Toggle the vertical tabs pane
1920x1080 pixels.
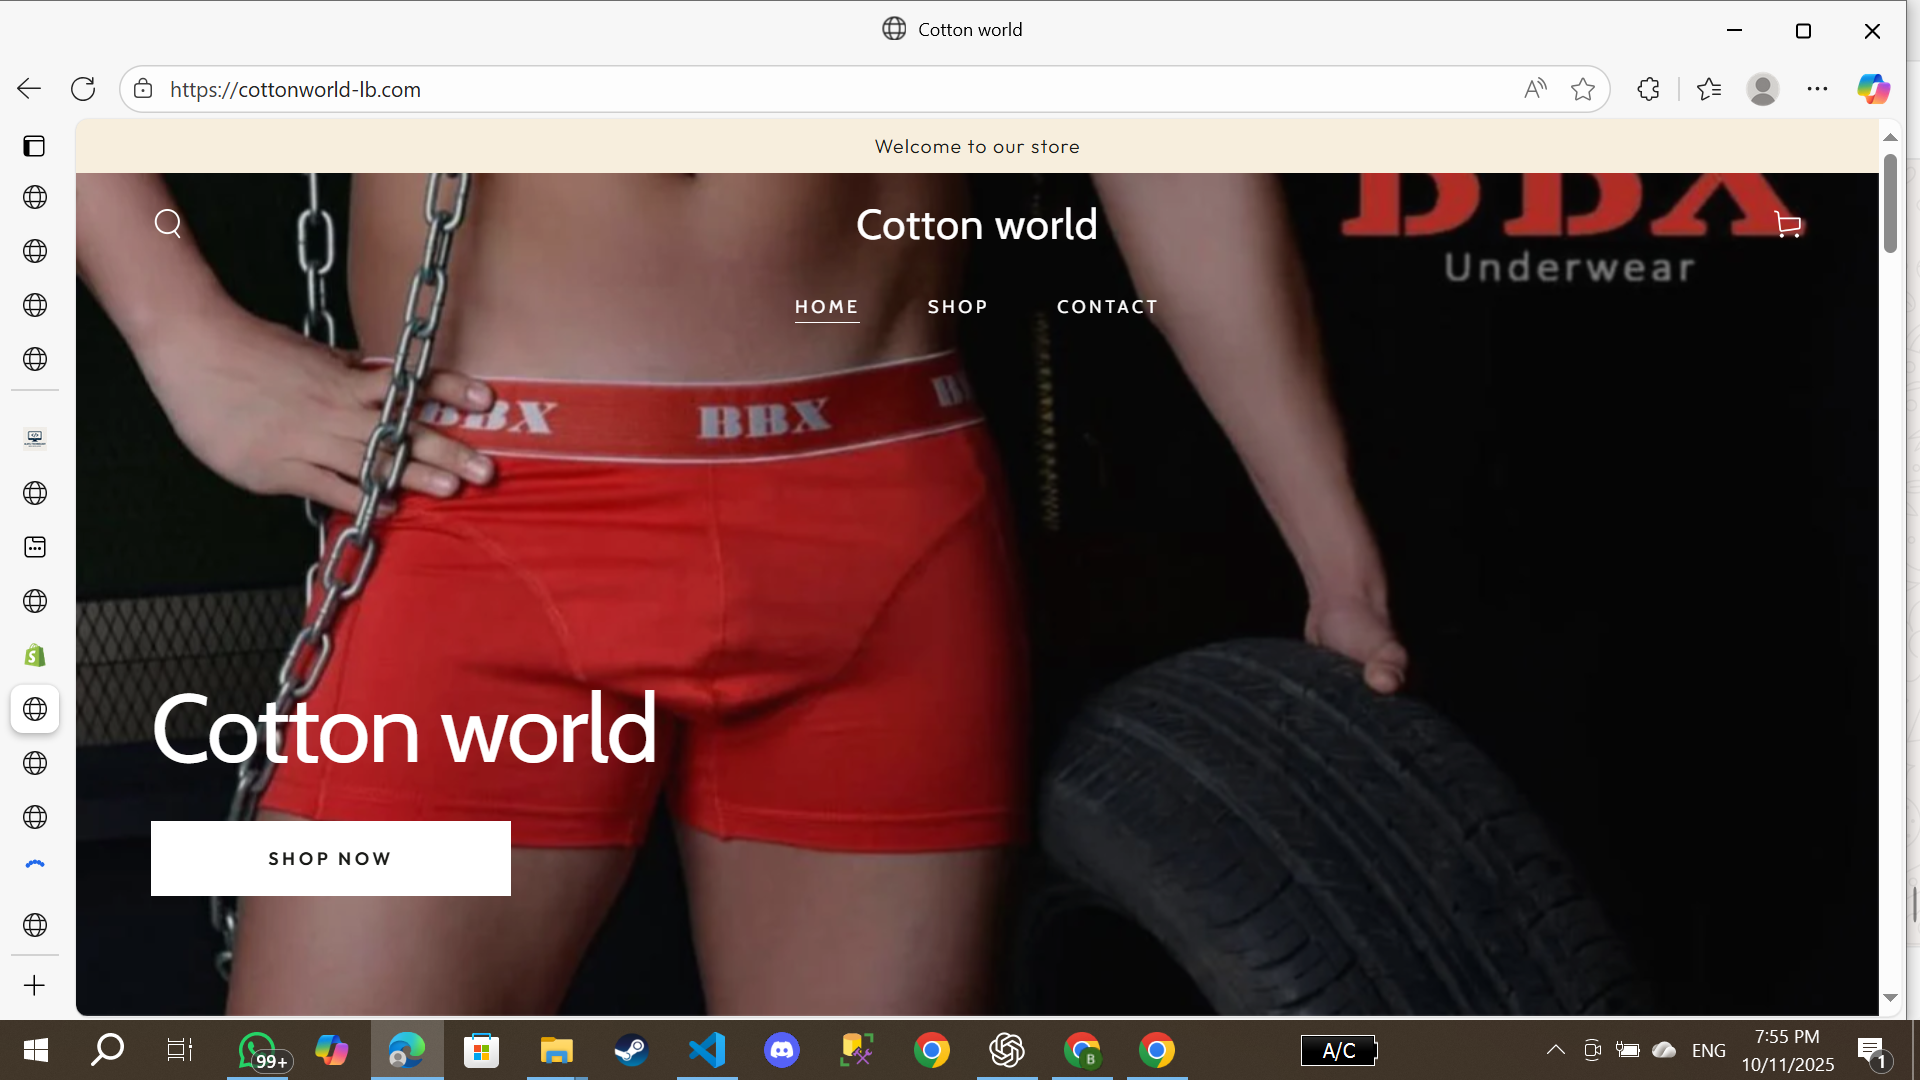click(x=34, y=145)
